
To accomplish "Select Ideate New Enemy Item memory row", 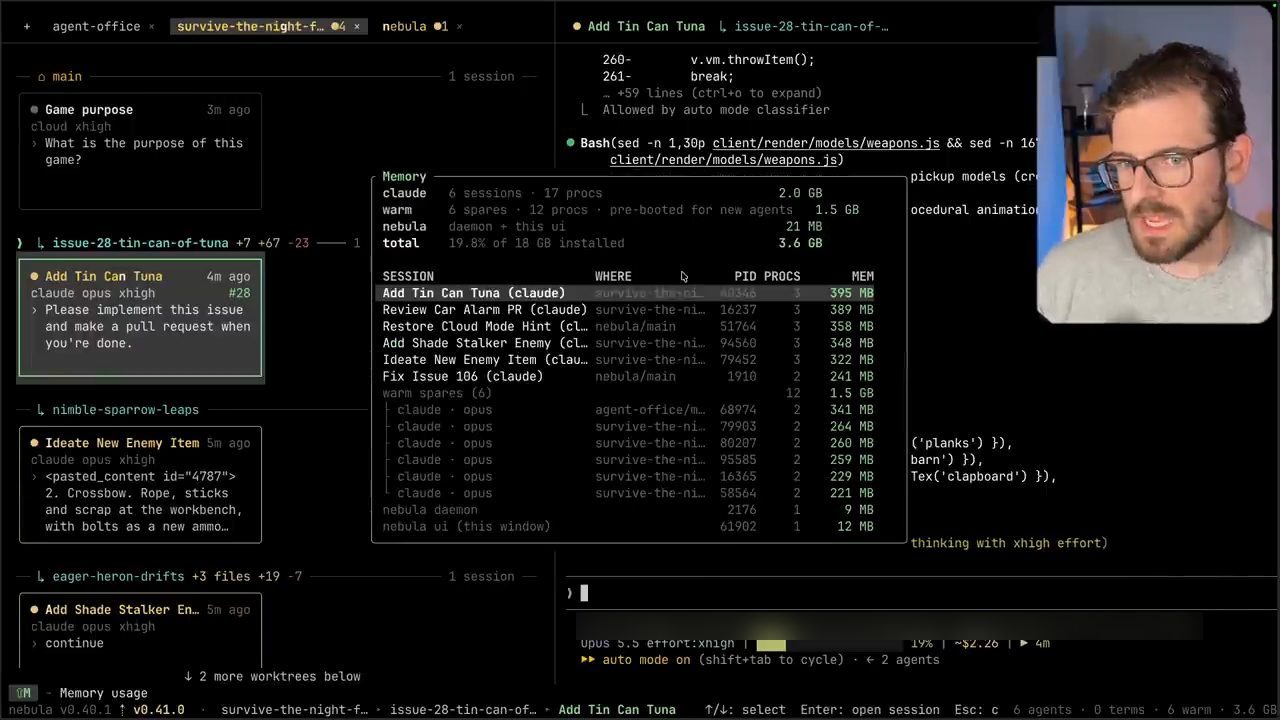I will 628,360.
